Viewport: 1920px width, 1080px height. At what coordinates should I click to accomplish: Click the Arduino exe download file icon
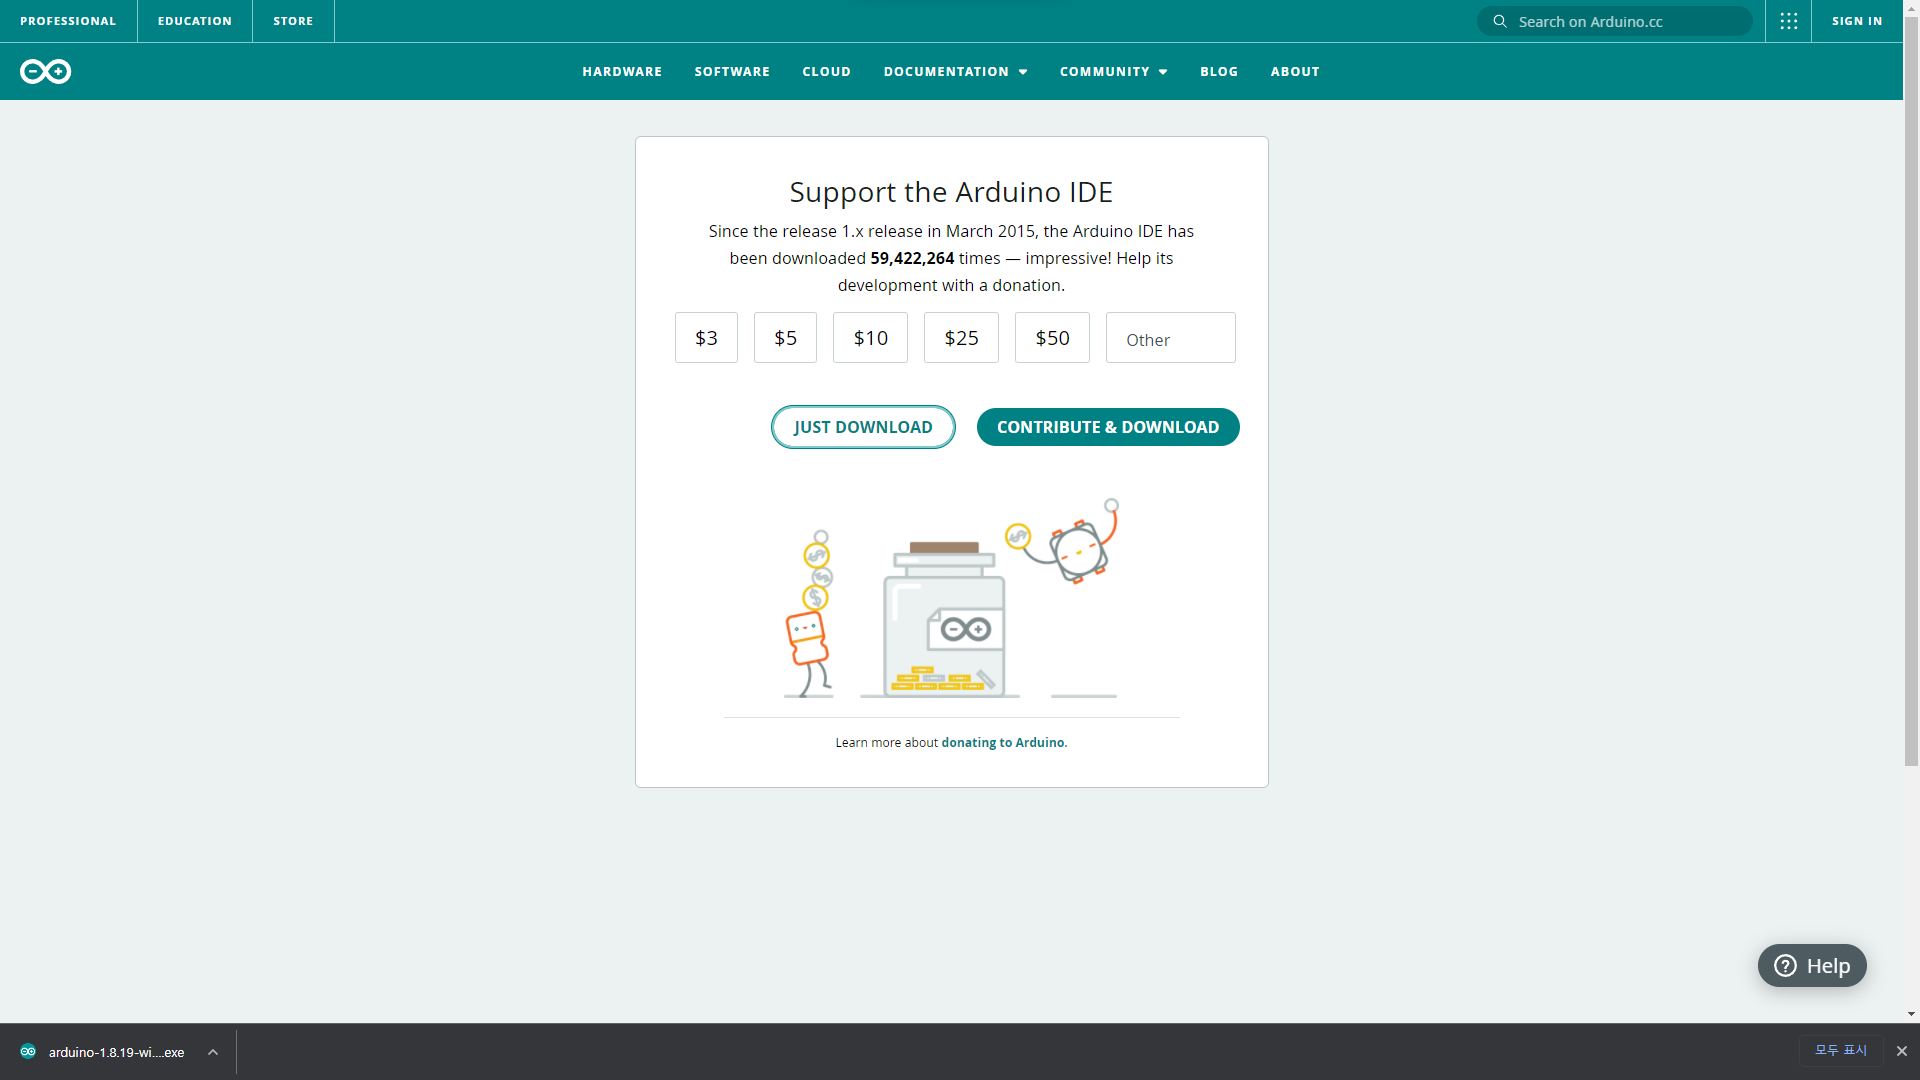click(28, 1051)
